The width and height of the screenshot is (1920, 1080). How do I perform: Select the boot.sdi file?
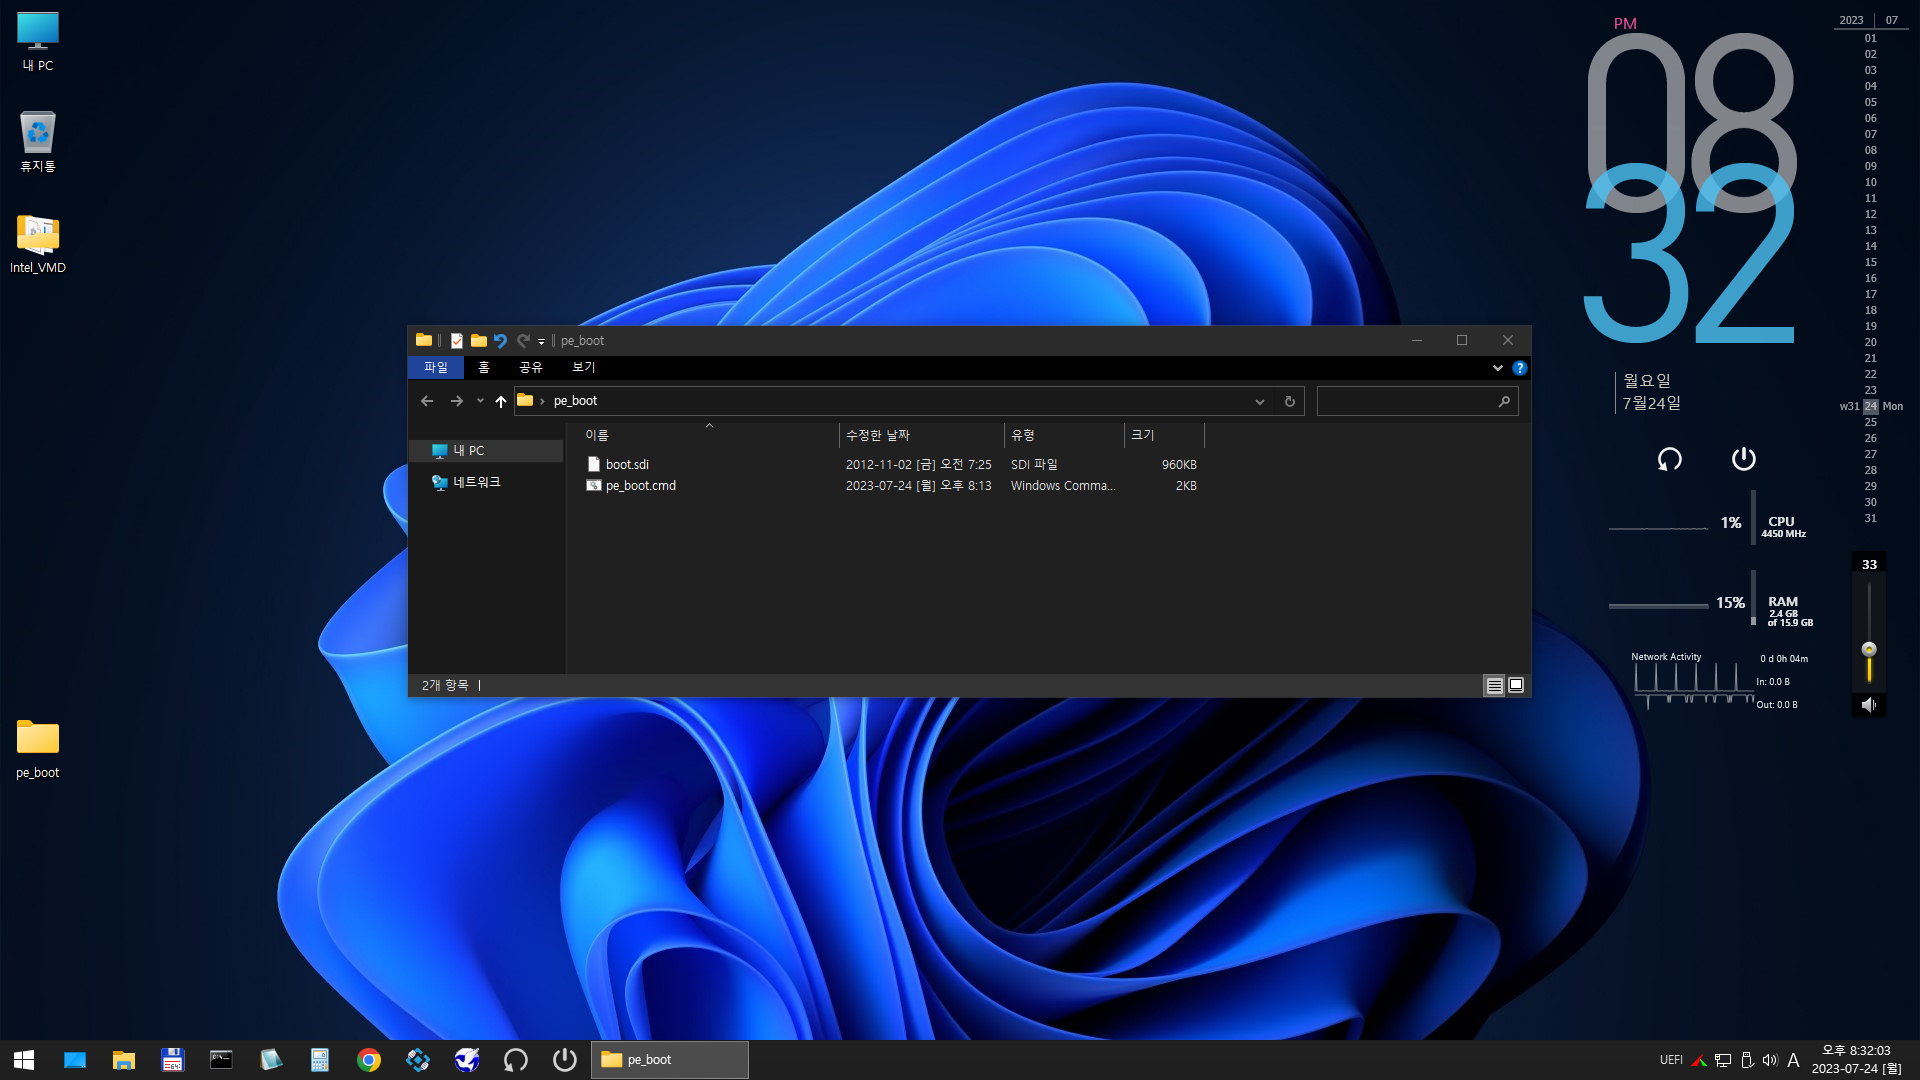[627, 465]
